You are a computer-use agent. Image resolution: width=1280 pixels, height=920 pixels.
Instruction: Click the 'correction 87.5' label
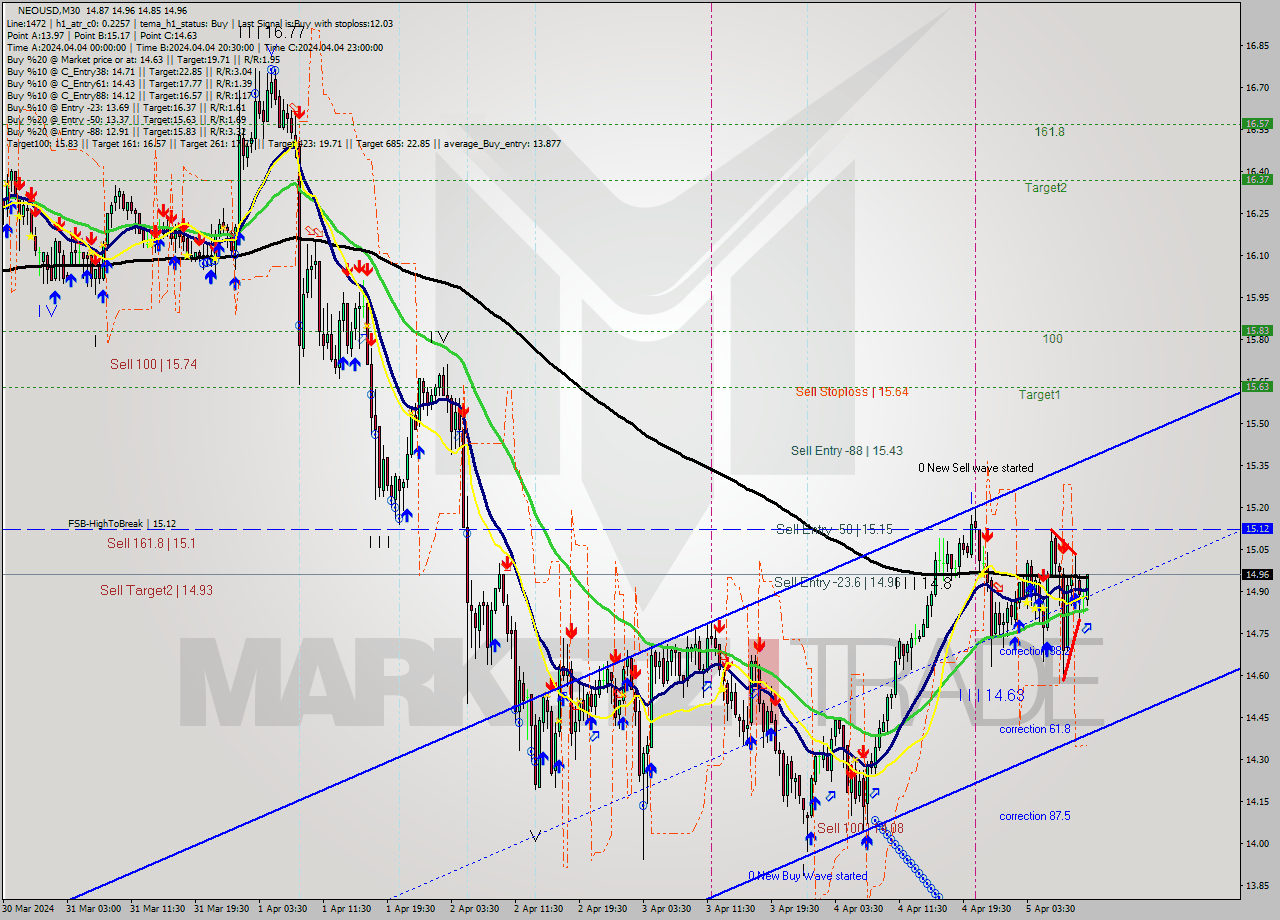click(1035, 816)
